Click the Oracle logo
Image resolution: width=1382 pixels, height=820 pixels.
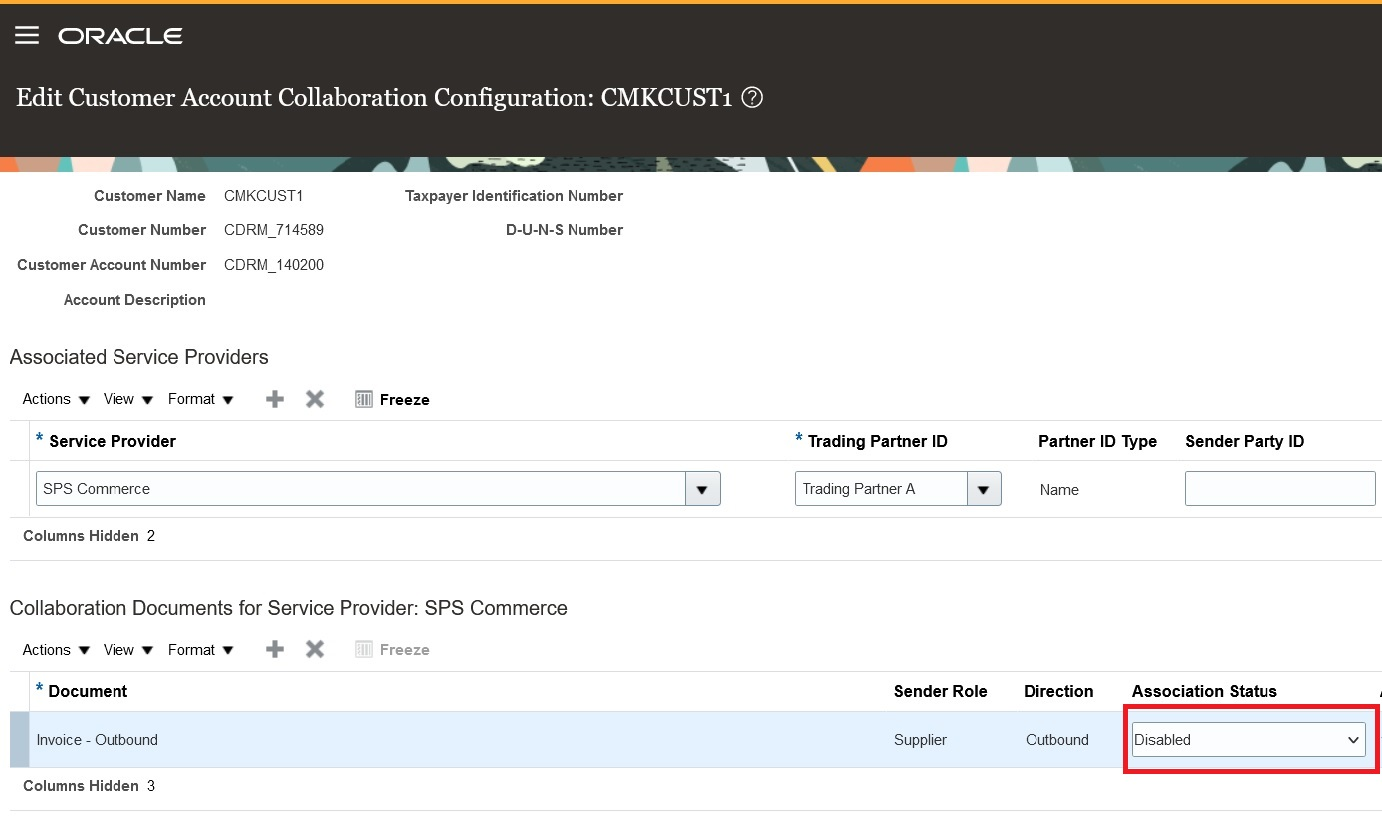(120, 35)
